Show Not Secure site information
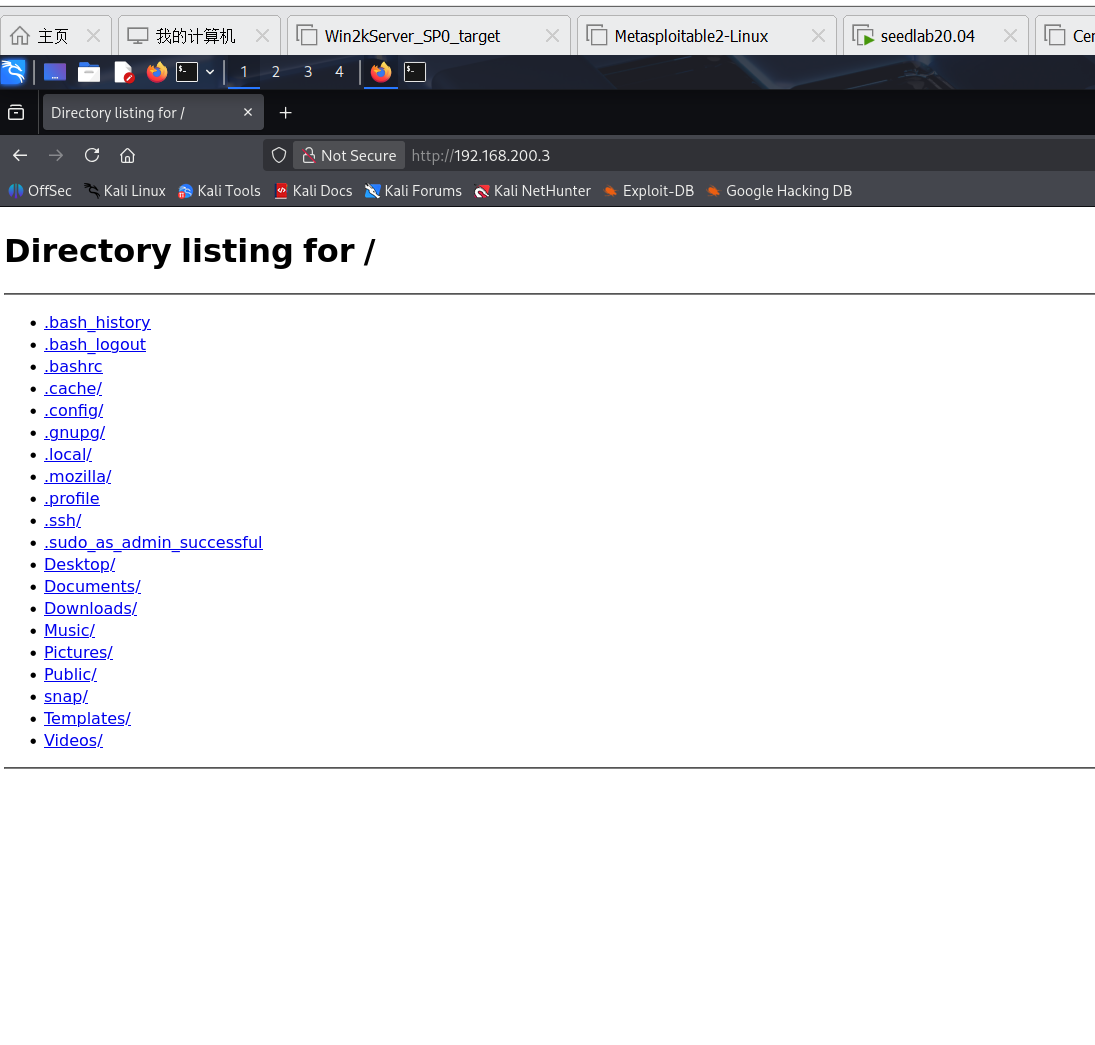 349,155
